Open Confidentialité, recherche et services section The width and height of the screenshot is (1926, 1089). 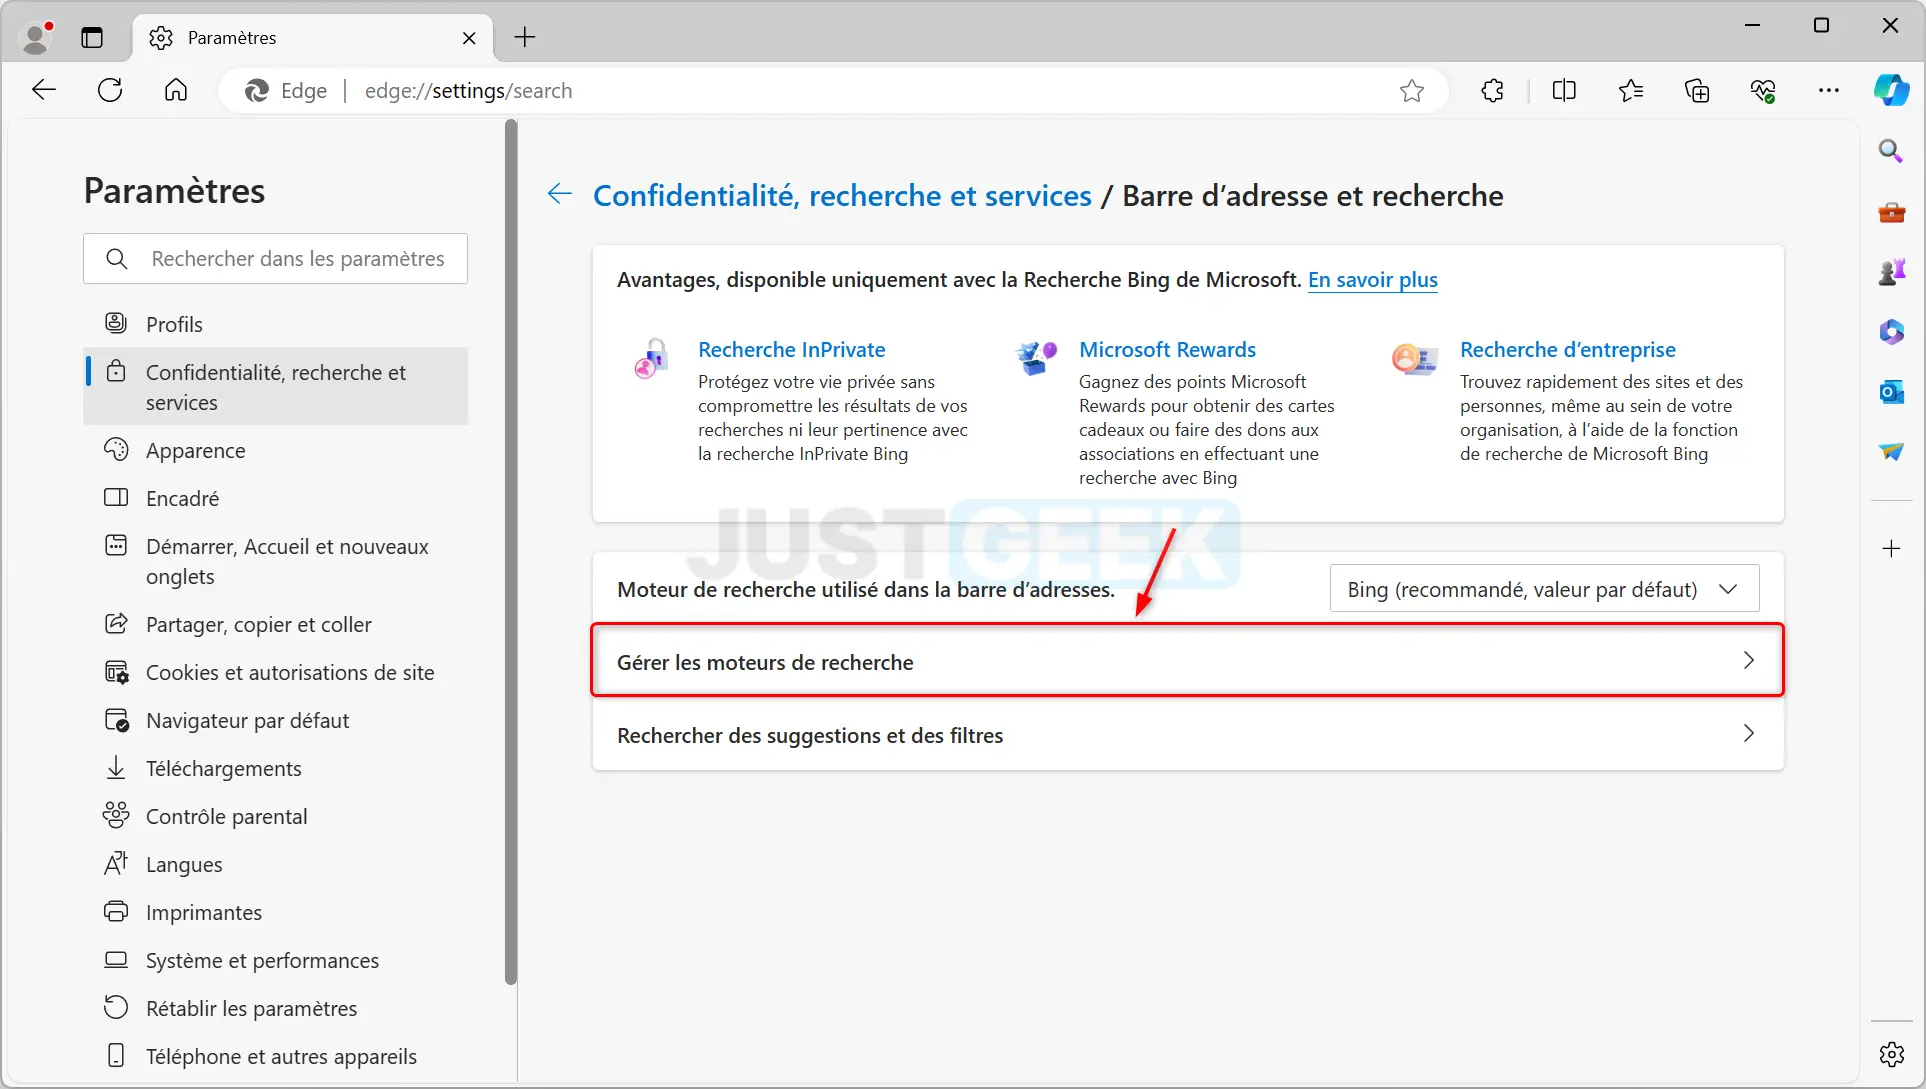(x=275, y=387)
